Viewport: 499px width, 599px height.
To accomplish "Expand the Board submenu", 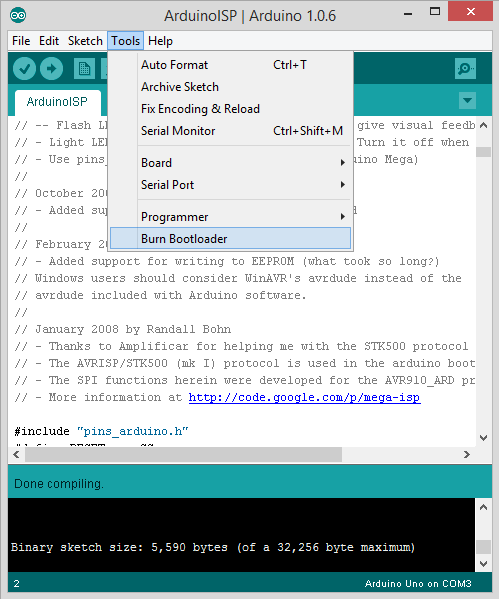I will pyautogui.click(x=230, y=163).
